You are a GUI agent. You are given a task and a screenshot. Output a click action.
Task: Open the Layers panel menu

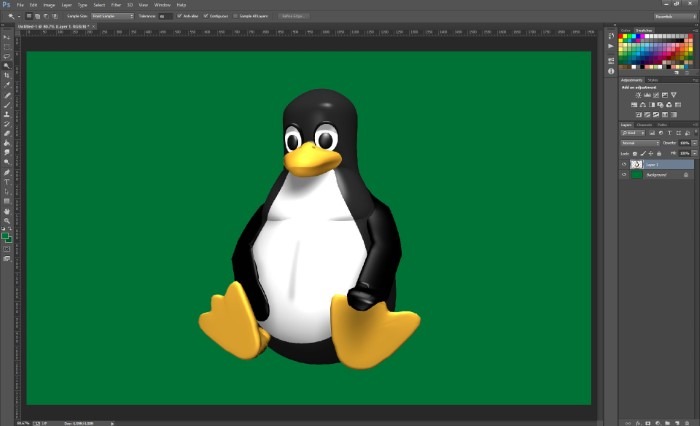[x=695, y=125]
